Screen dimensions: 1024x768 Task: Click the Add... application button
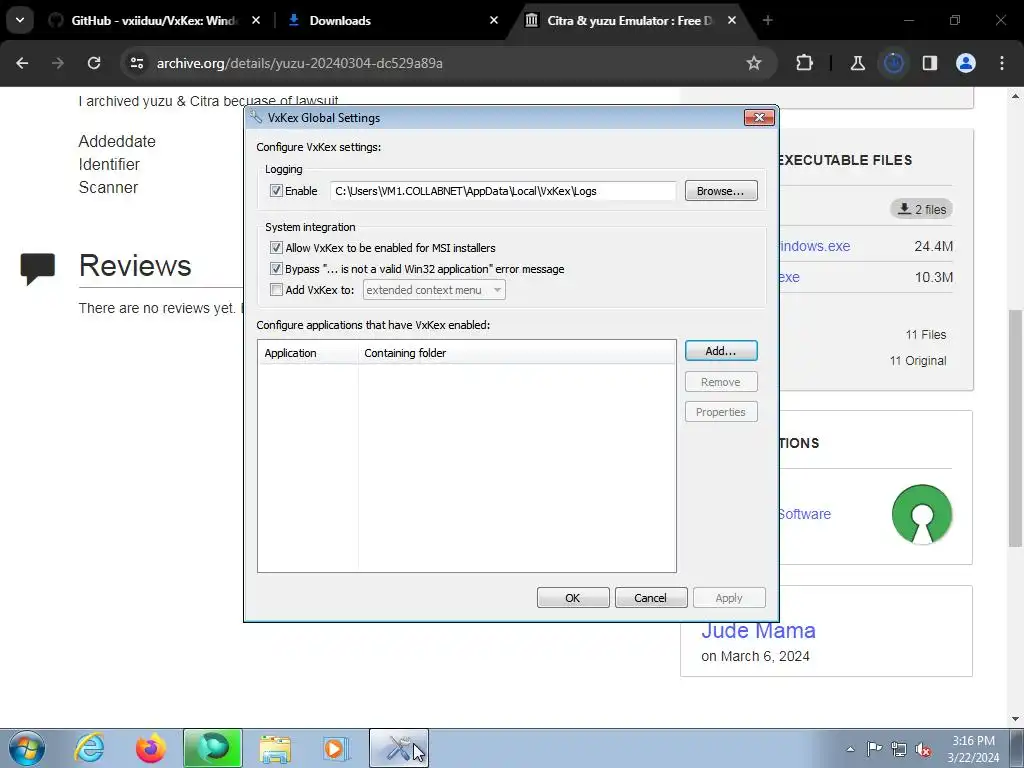point(721,351)
